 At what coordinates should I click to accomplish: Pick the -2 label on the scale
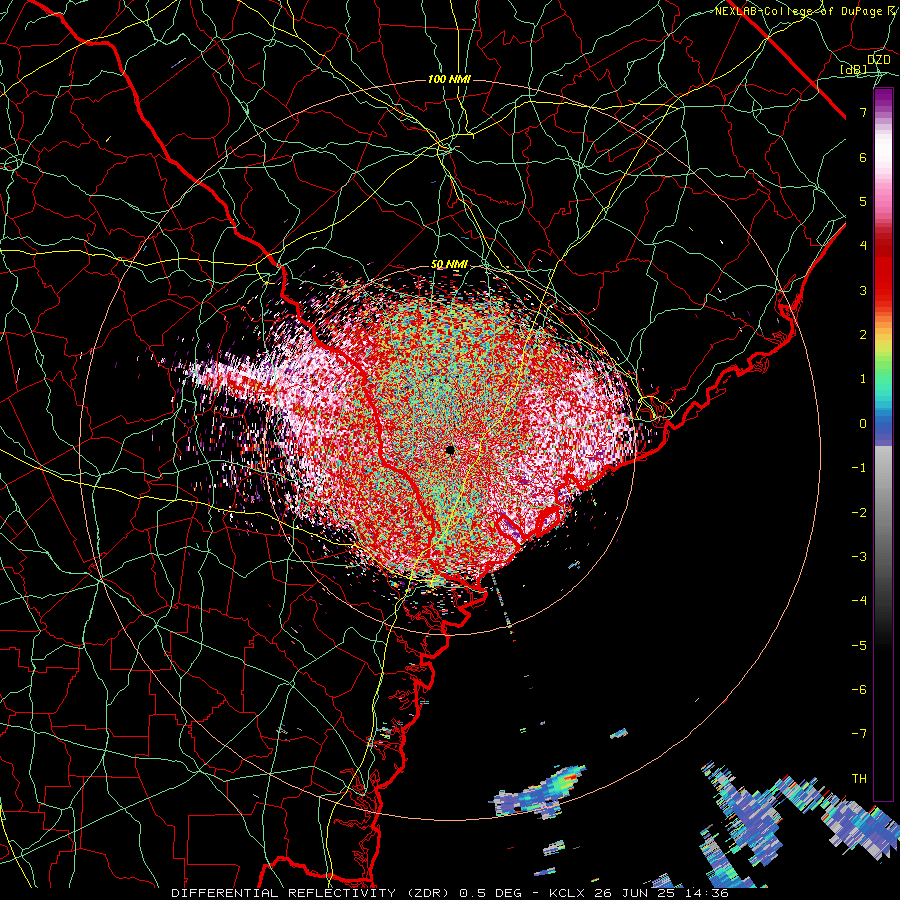coord(859,513)
